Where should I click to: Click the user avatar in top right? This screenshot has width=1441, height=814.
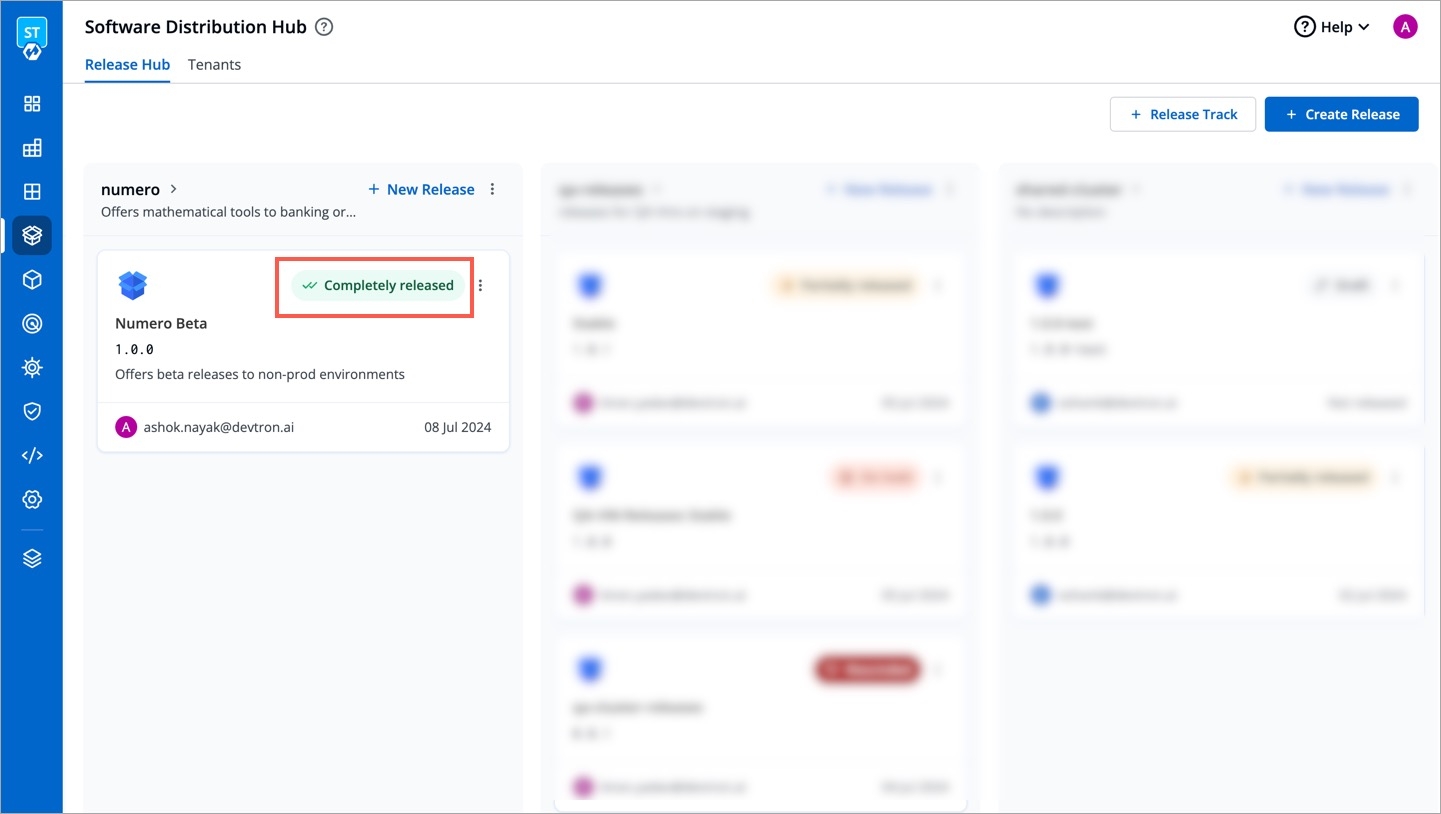pyautogui.click(x=1405, y=27)
